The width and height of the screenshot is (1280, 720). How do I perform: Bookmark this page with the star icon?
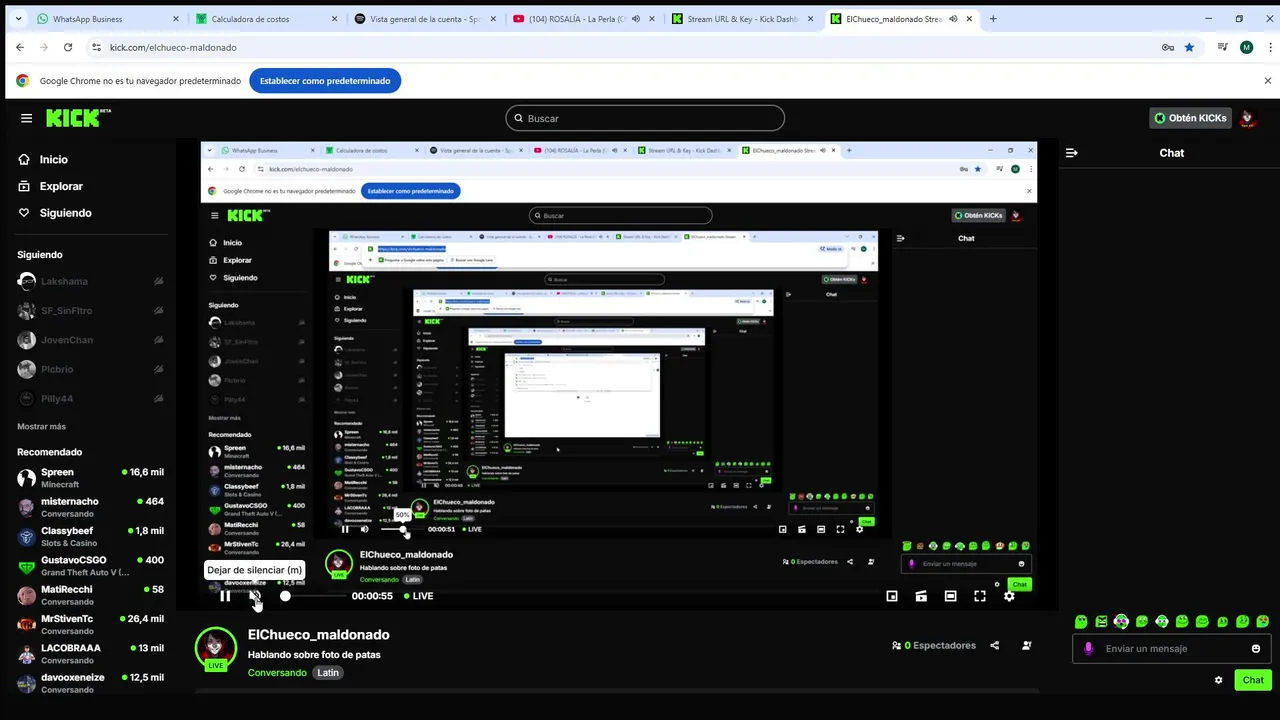pos(1189,47)
